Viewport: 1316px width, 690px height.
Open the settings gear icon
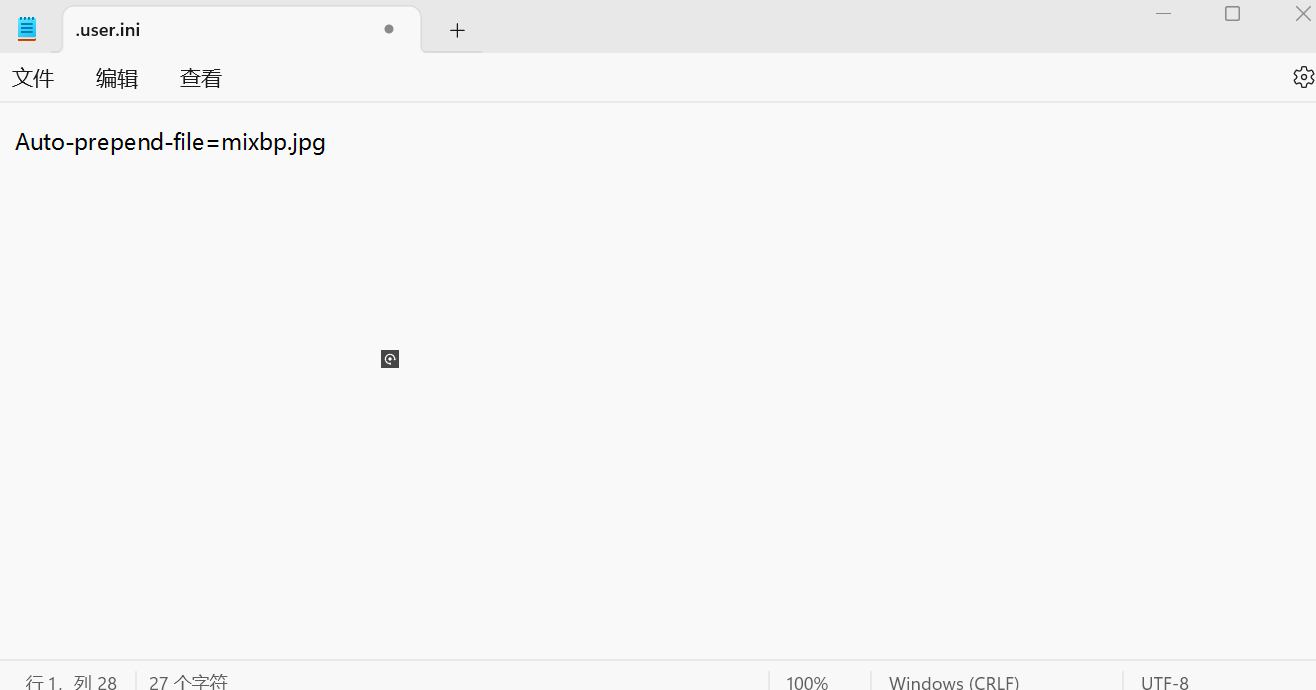1303,77
